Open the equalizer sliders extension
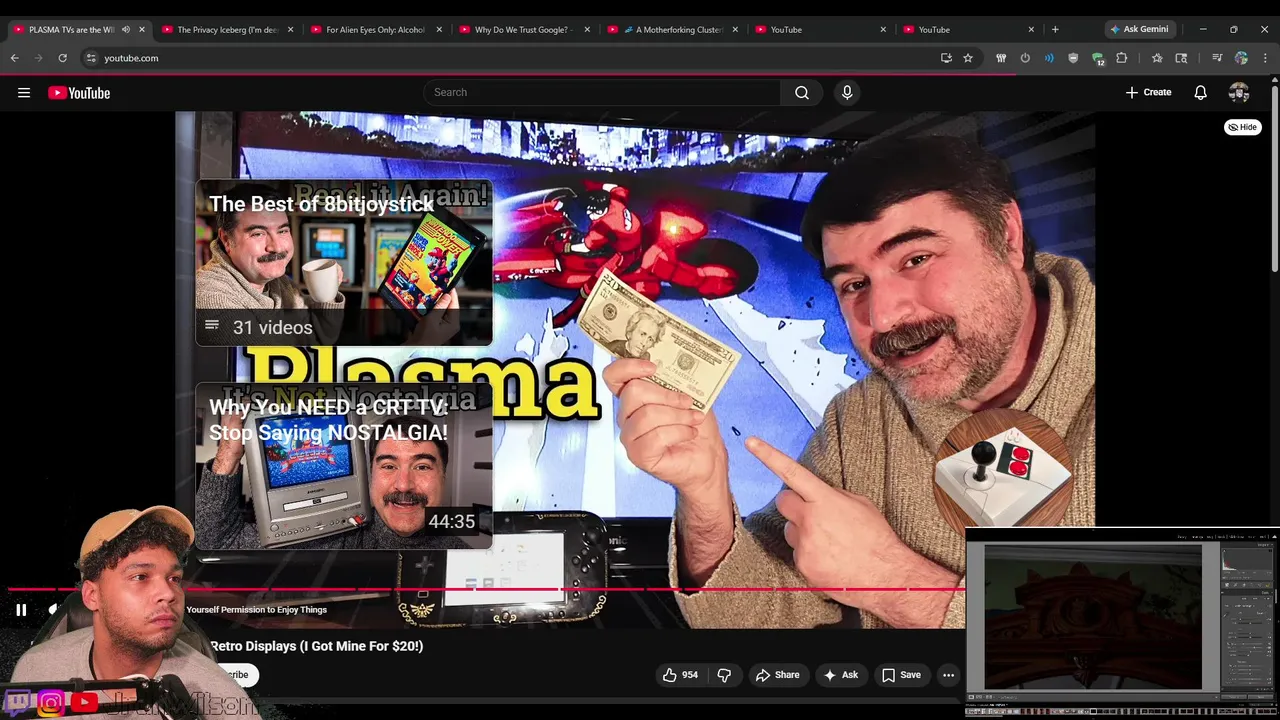This screenshot has height=720, width=1280. [x=1001, y=58]
